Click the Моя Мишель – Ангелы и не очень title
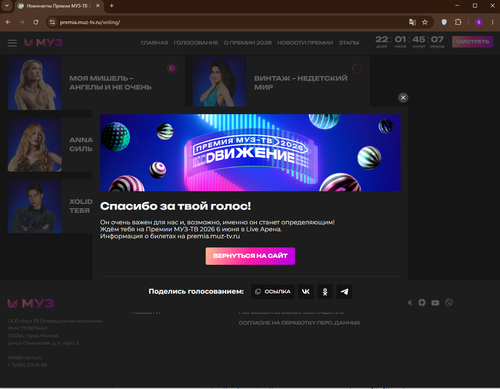Image resolution: width=500 pixels, height=389 pixels. (110, 83)
